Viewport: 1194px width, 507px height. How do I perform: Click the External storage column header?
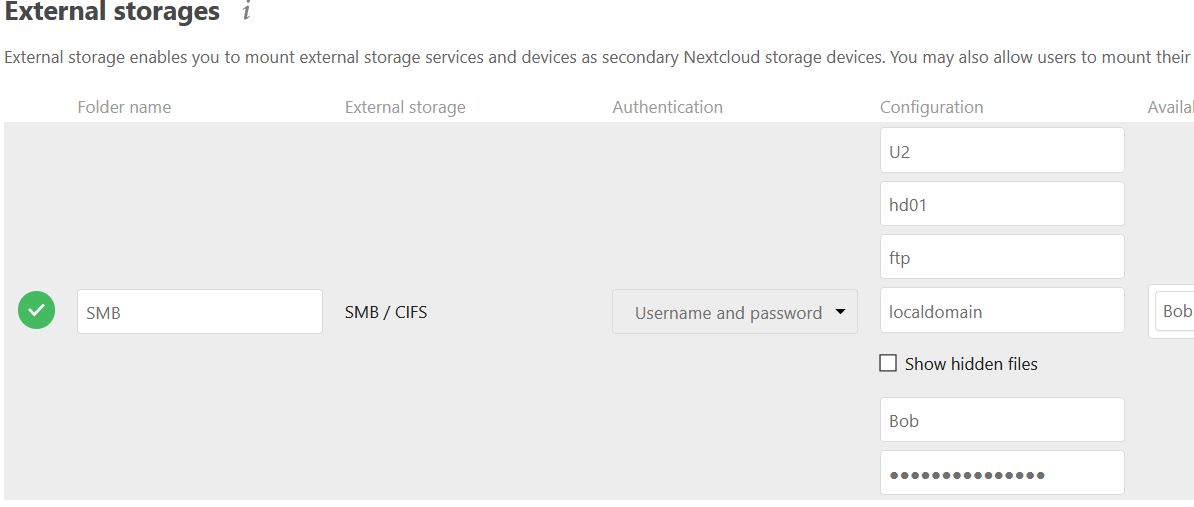point(405,107)
